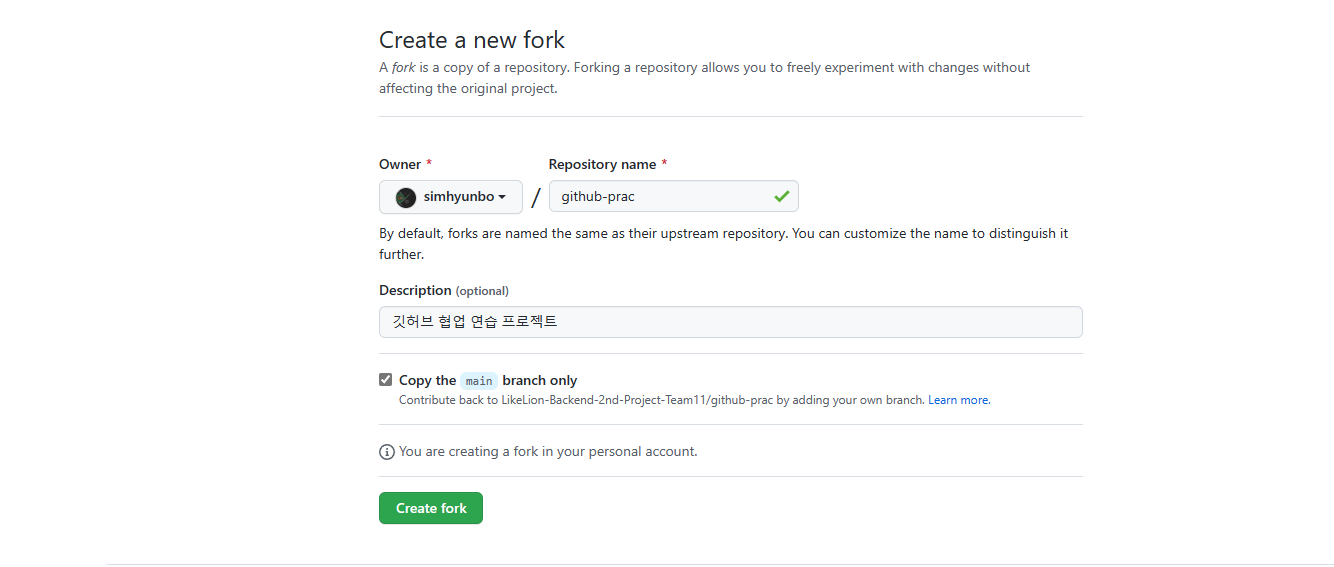Click the slash separator between owner and repository
Screen dimensions: 1334x567
point(536,197)
